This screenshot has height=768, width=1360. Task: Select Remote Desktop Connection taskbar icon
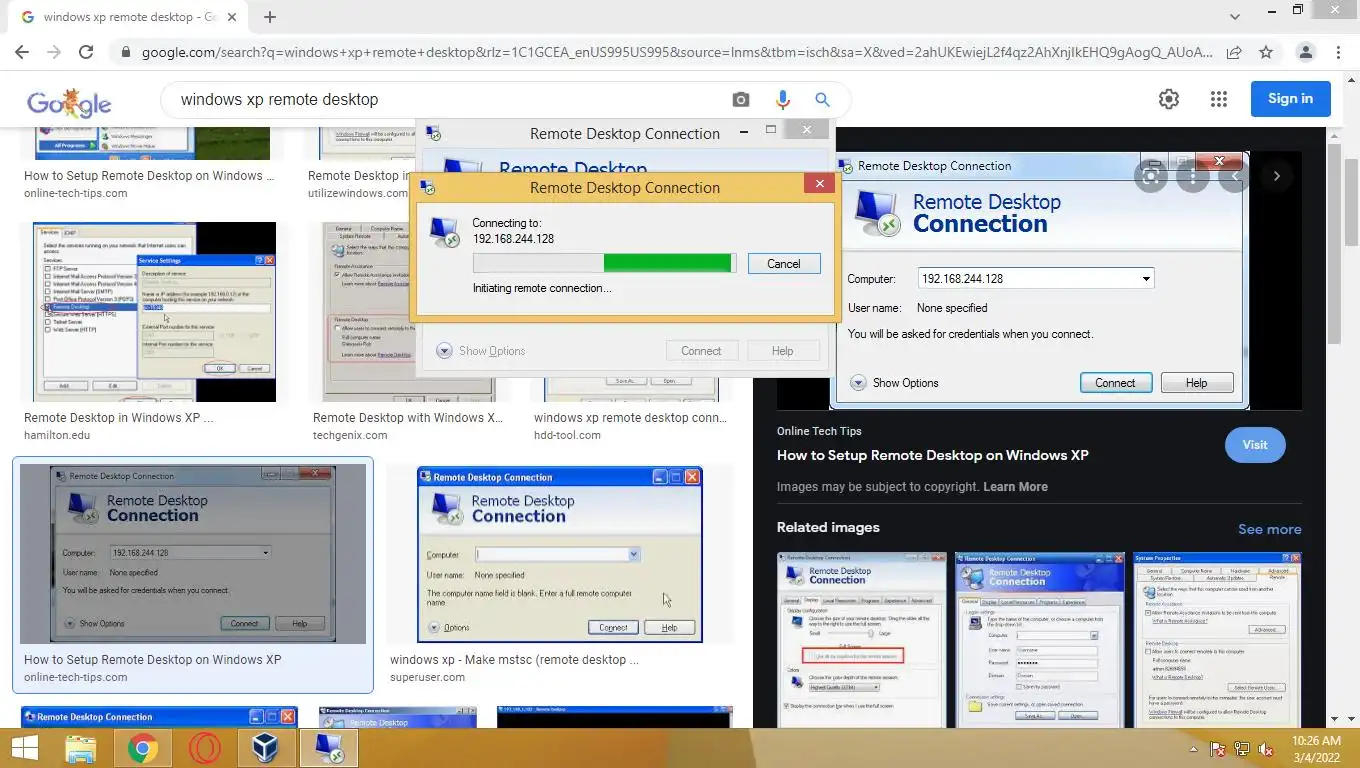point(329,748)
